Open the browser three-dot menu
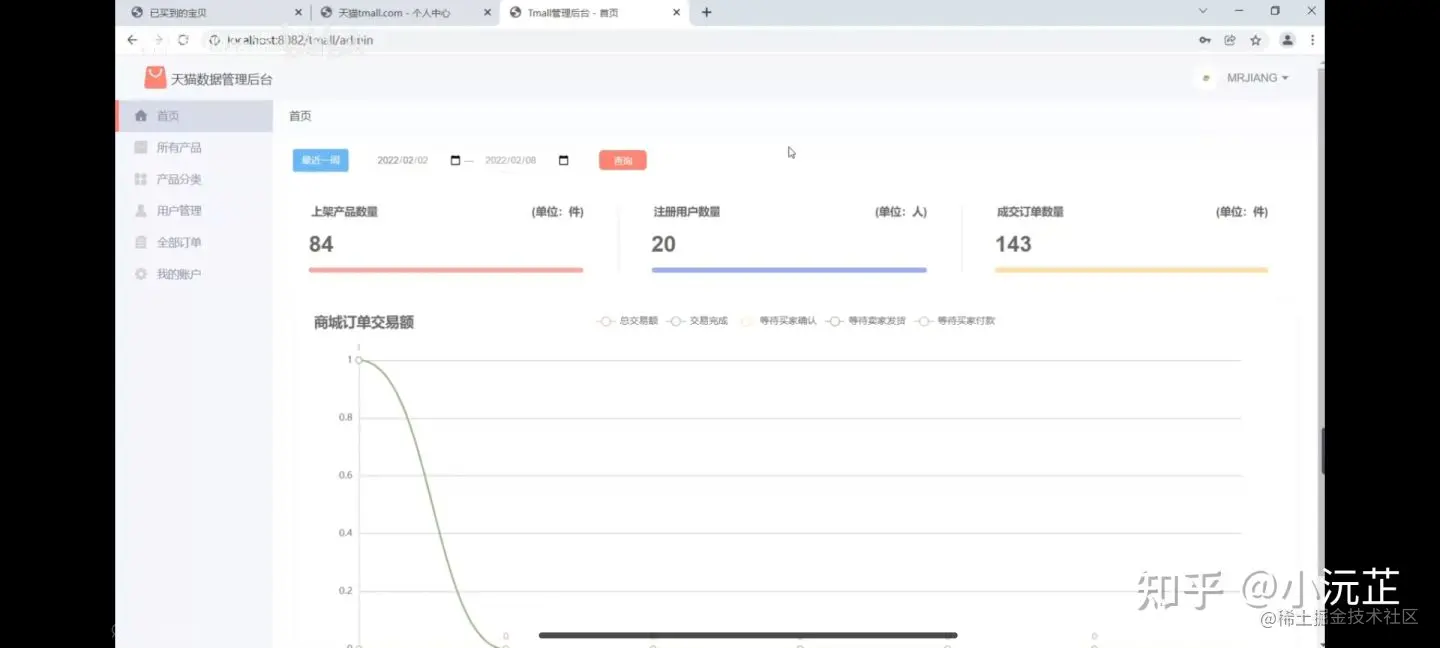1440x648 pixels. coord(1312,40)
